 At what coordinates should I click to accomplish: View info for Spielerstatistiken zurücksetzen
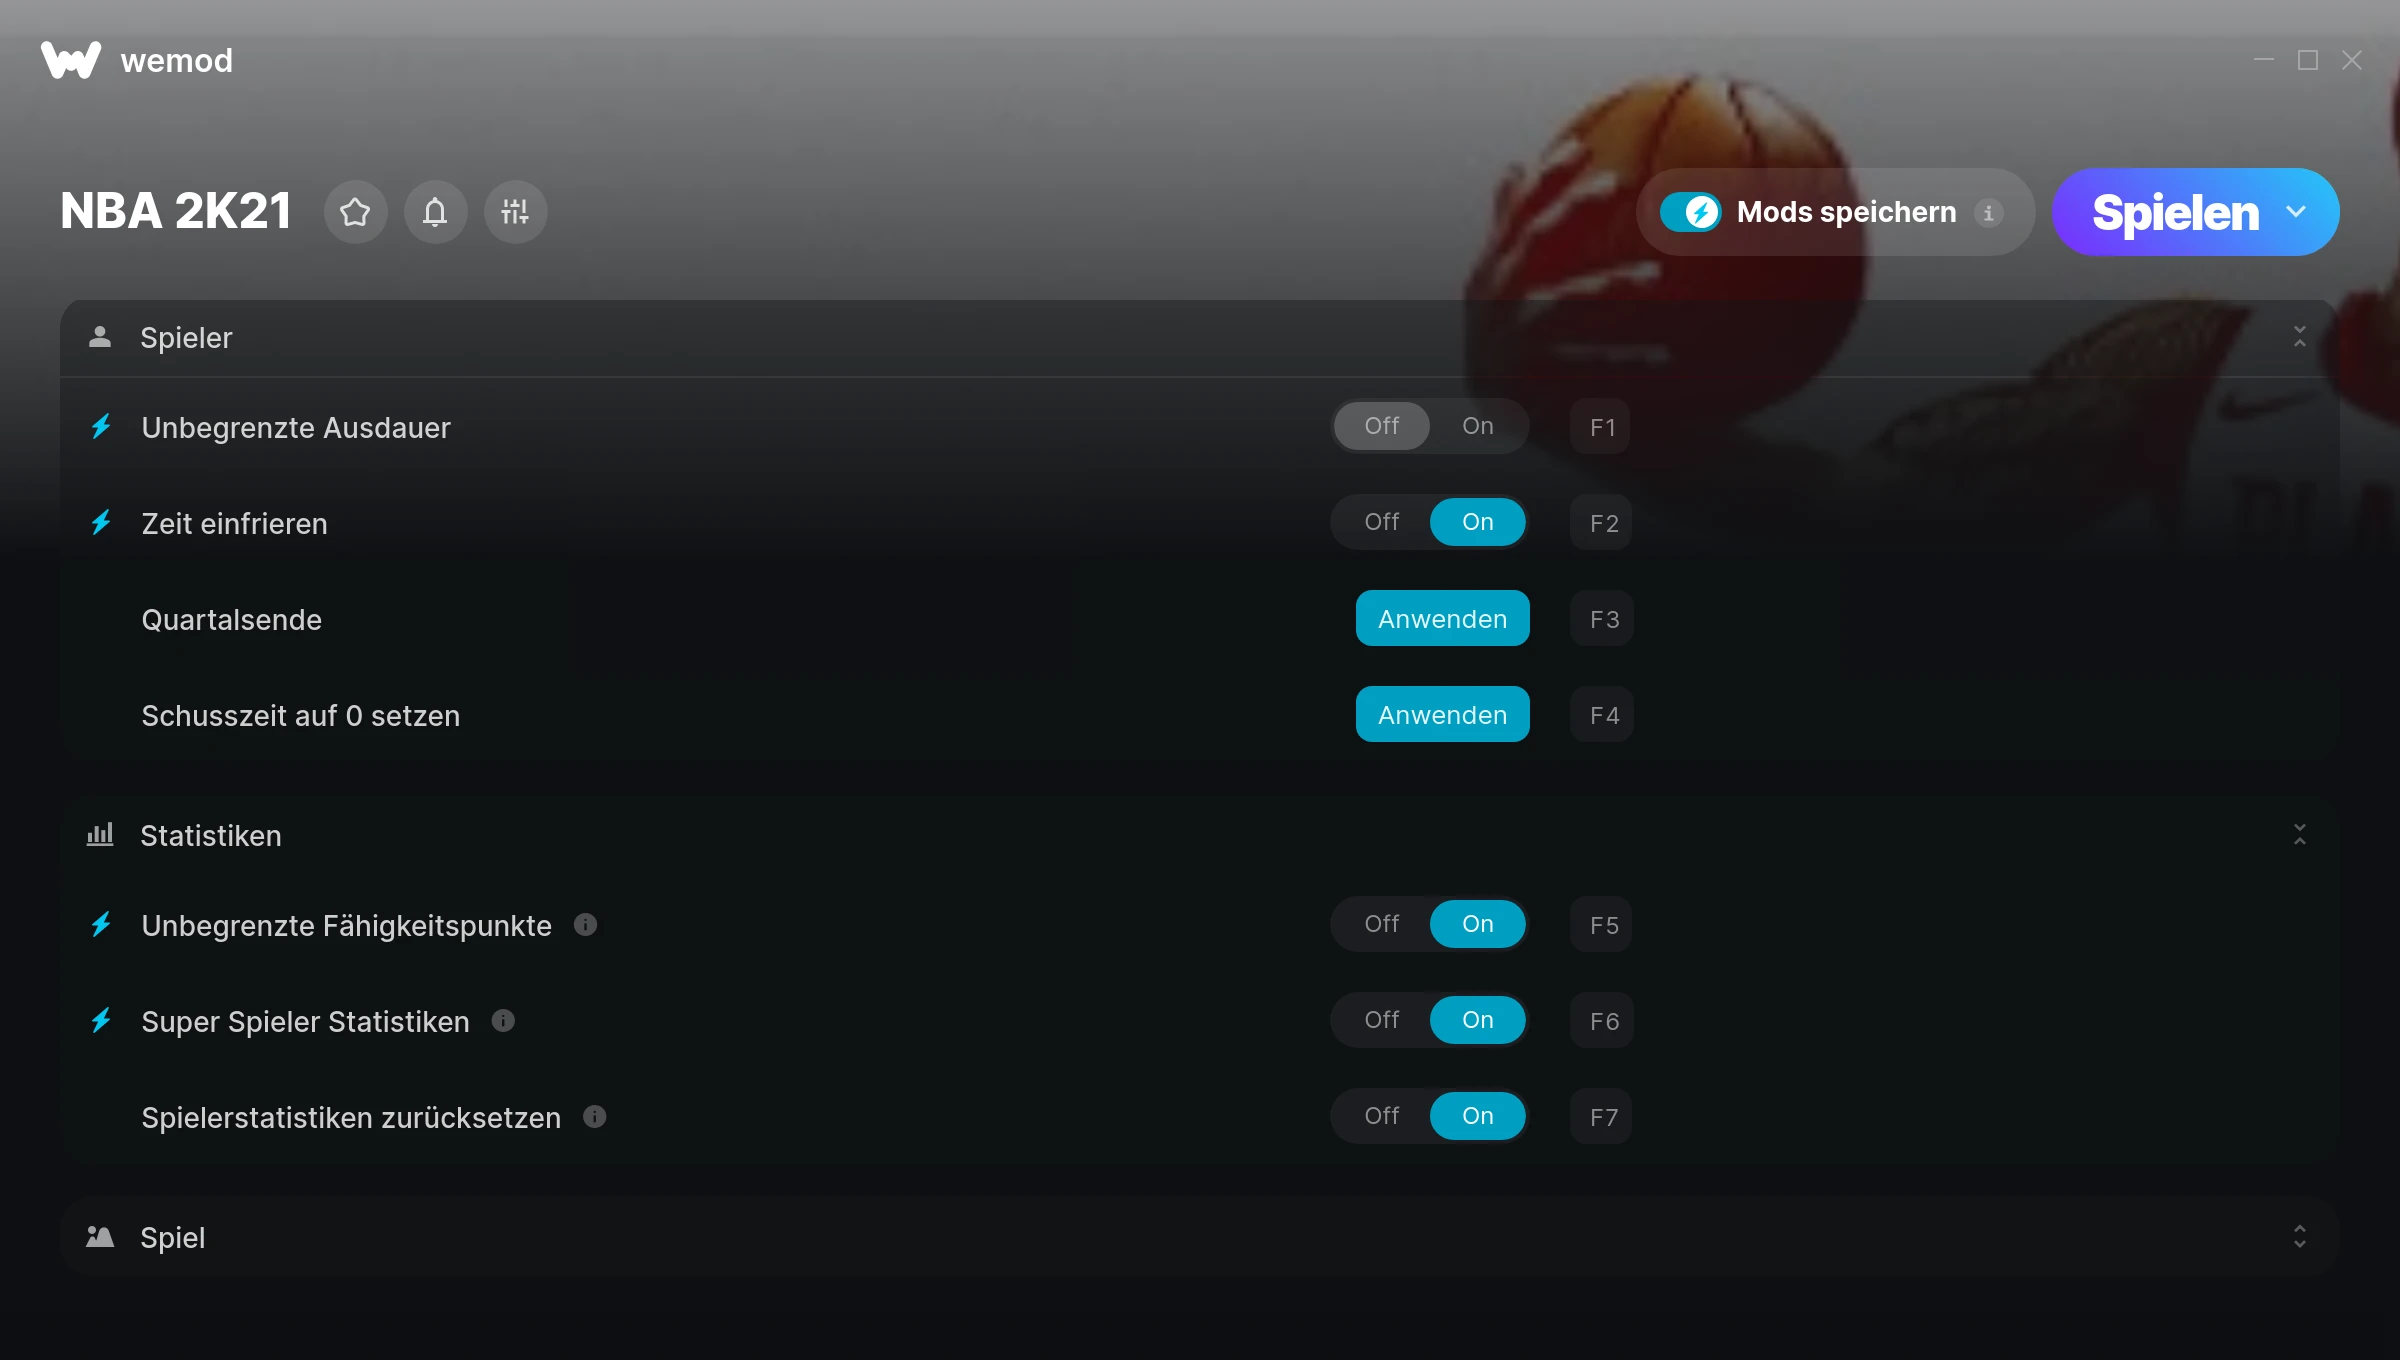[595, 1117]
